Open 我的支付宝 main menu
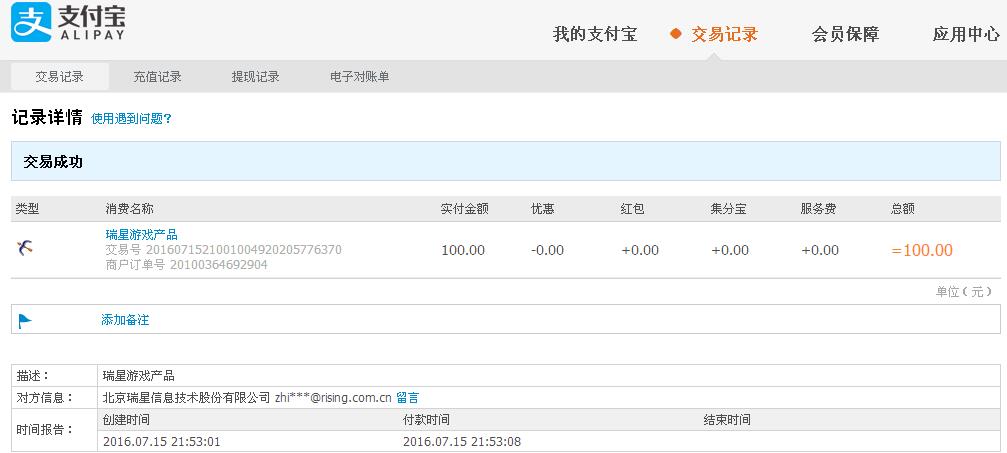The image size is (1007, 453). pyautogui.click(x=595, y=34)
